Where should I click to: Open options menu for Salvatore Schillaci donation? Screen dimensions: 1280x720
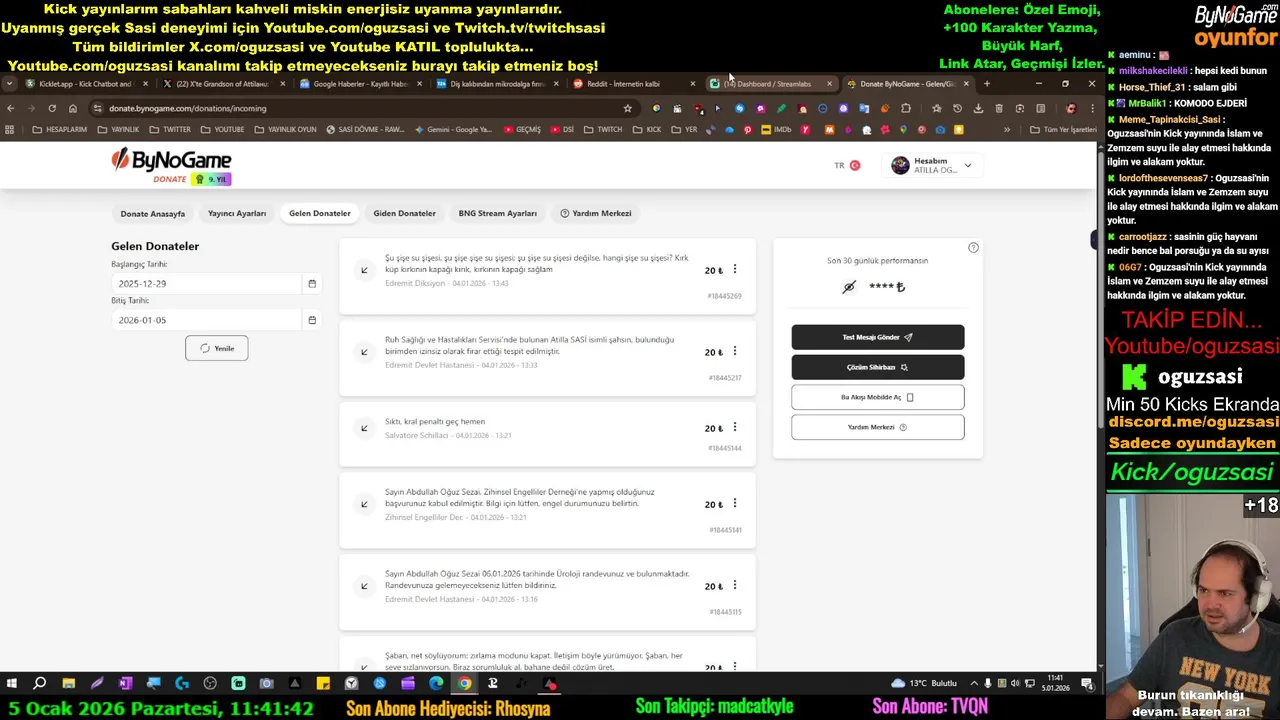(735, 427)
